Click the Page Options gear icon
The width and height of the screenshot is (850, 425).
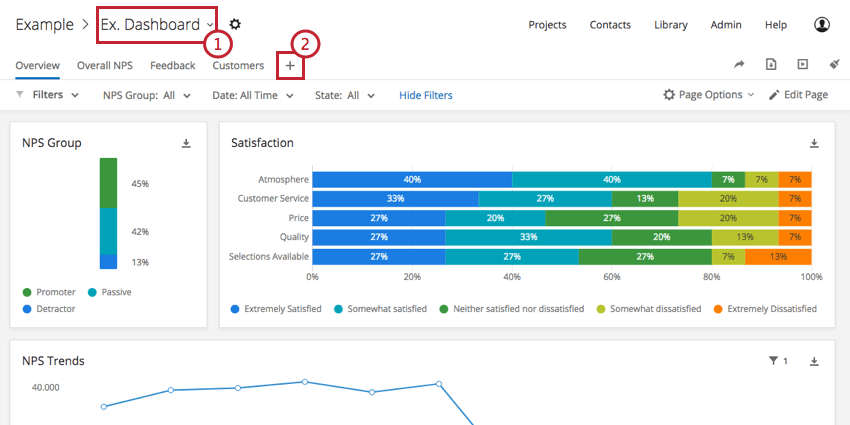pyautogui.click(x=669, y=95)
